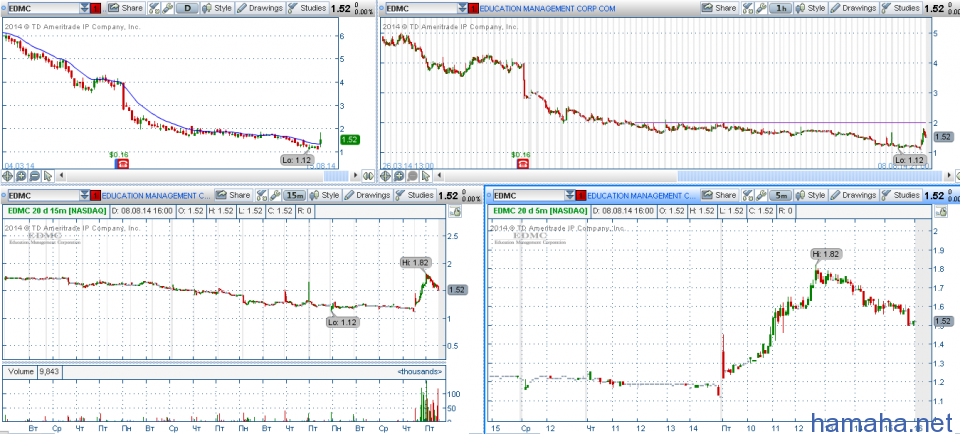Click right scroll arrow below daily chart
The width and height of the screenshot is (960, 434).
pos(354,176)
